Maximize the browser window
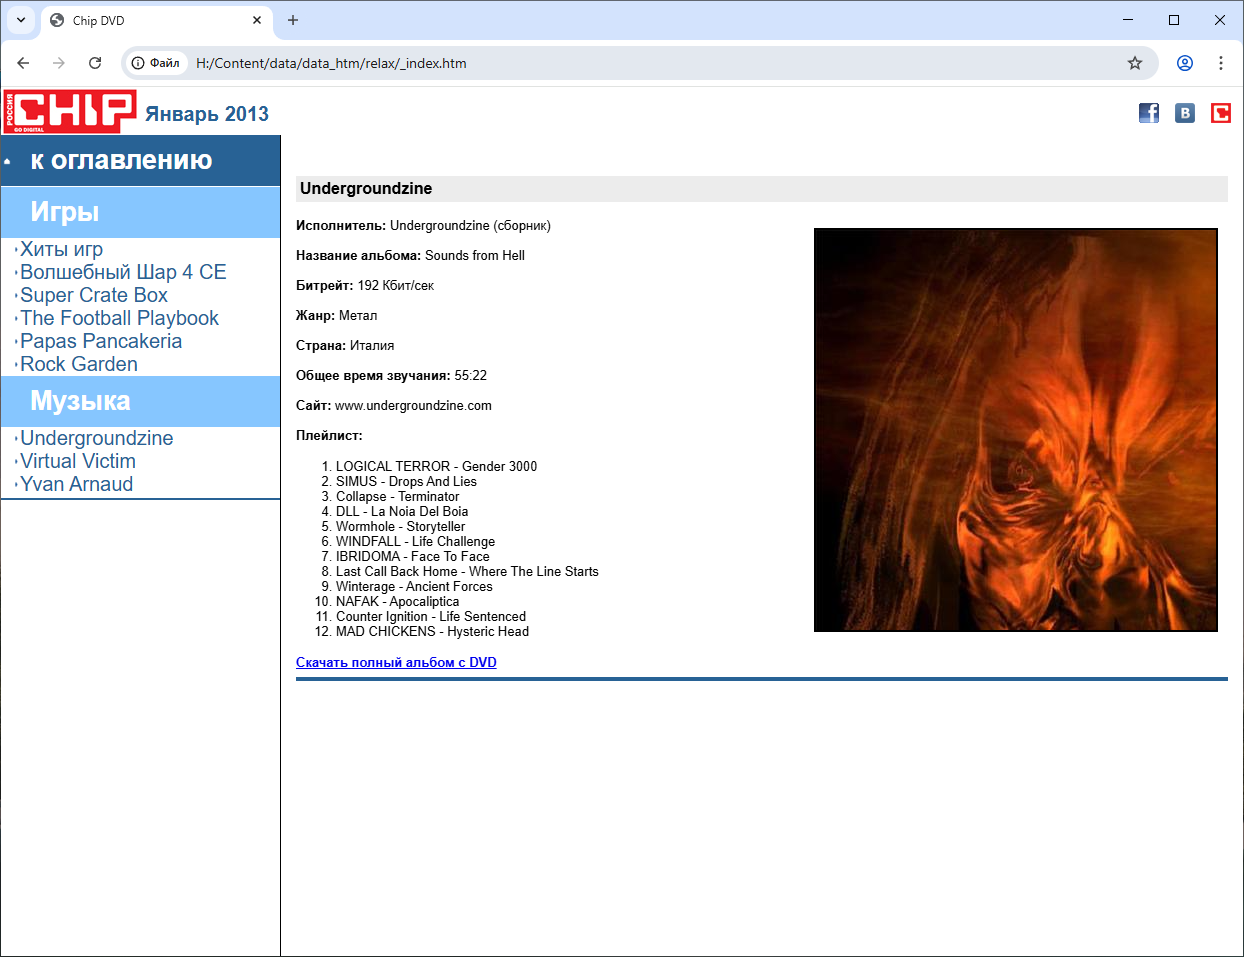This screenshot has width=1244, height=957. (x=1174, y=20)
